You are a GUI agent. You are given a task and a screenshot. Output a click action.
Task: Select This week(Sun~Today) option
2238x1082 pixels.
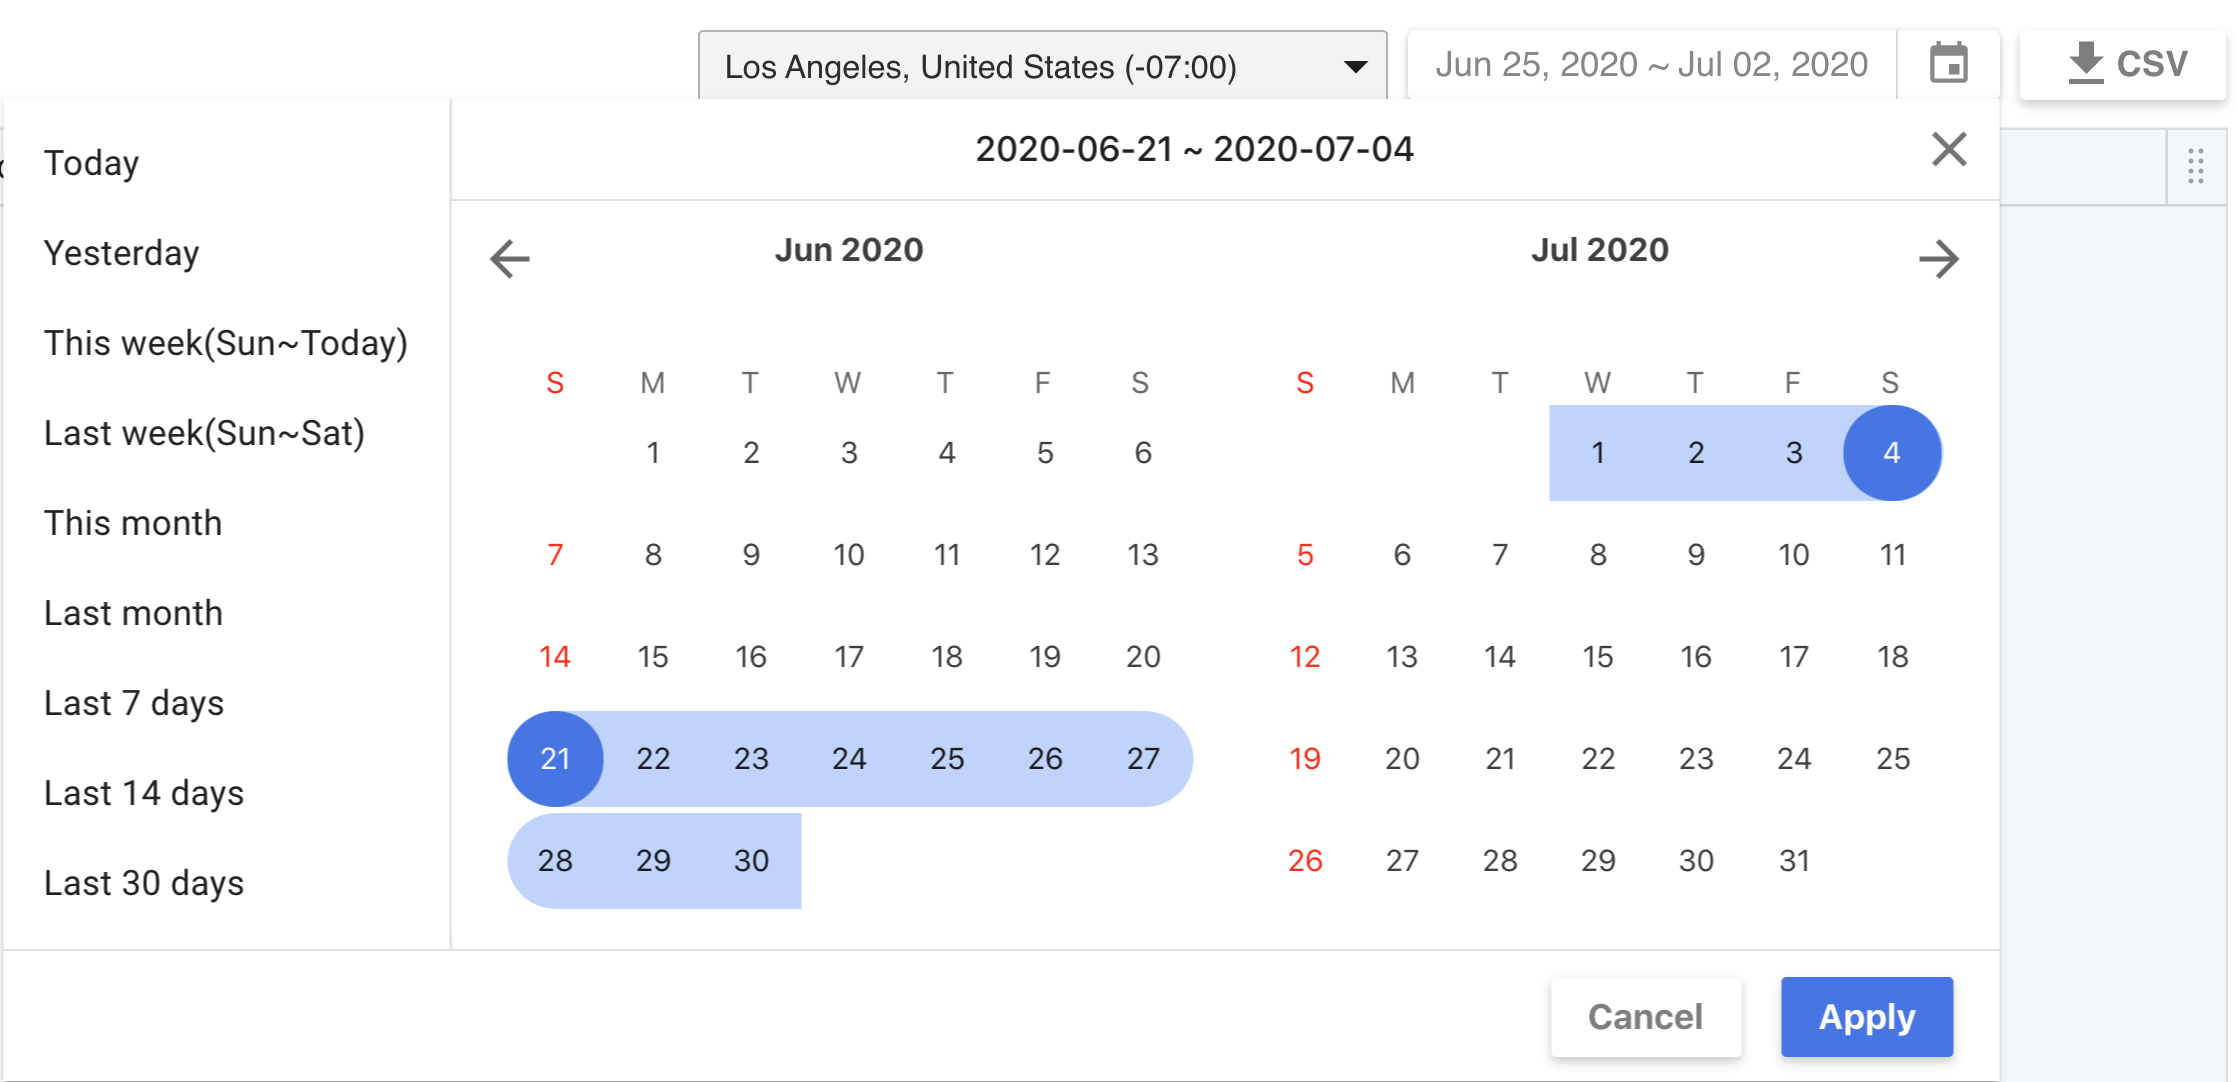tap(226, 343)
